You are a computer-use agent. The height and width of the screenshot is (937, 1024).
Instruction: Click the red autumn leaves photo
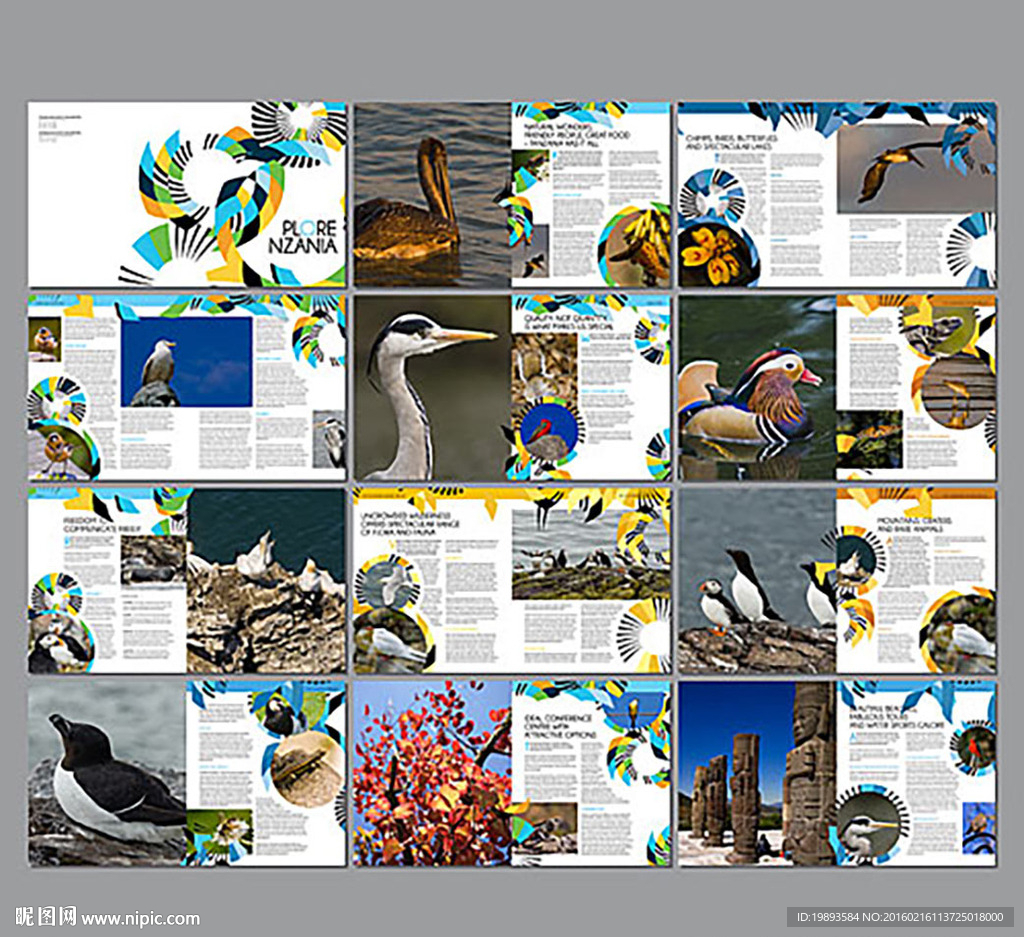[x=432, y=774]
